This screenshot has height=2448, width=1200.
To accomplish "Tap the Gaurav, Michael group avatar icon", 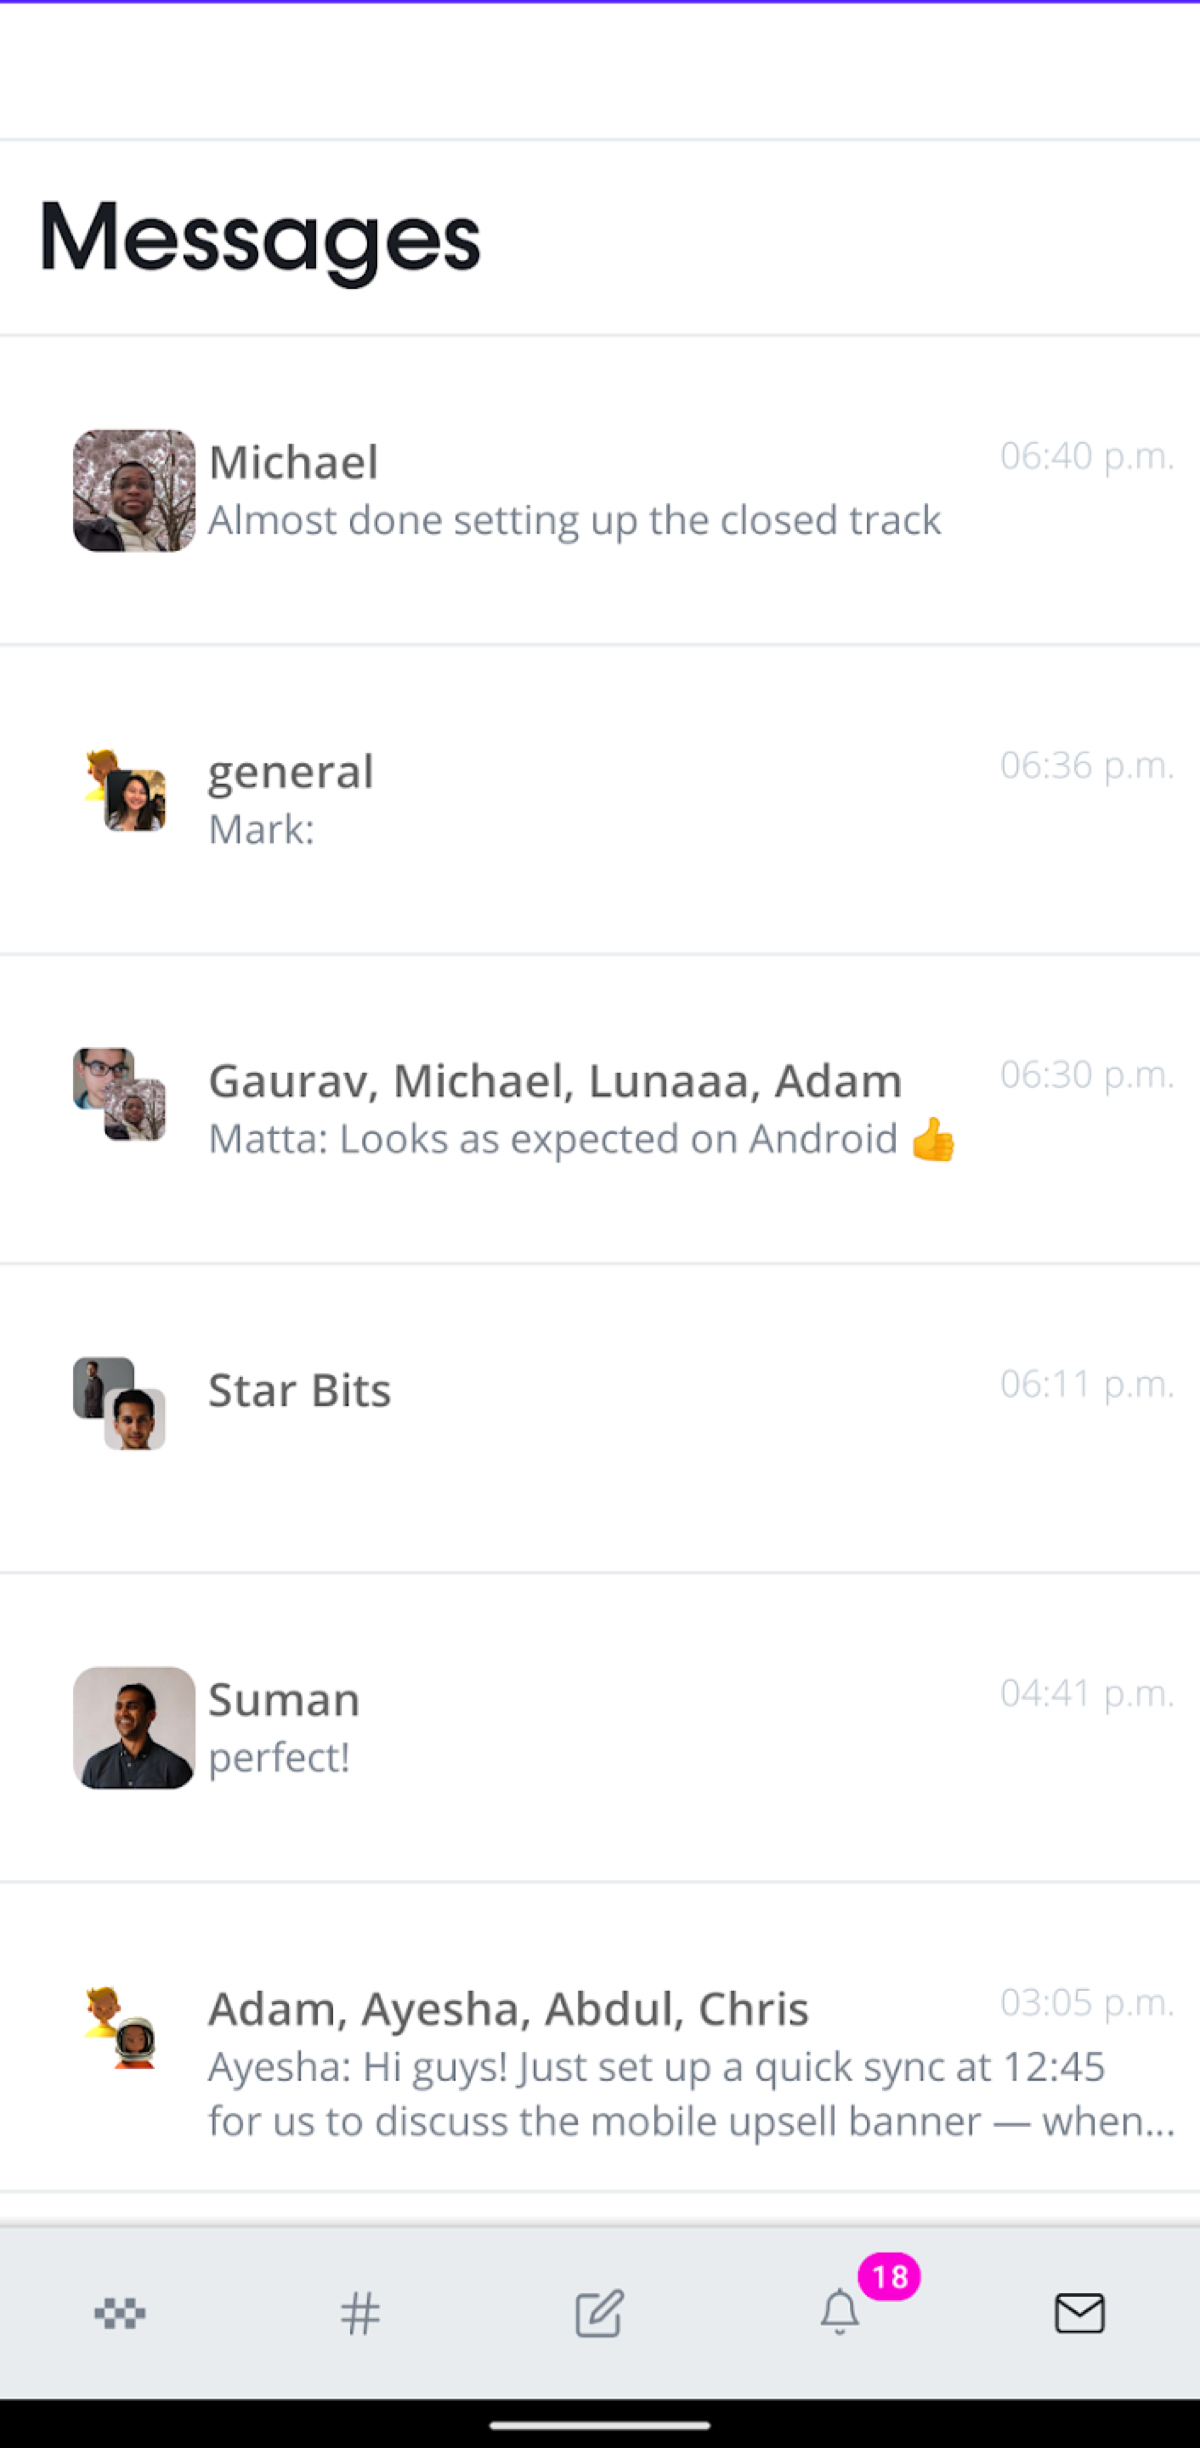I will 120,1094.
